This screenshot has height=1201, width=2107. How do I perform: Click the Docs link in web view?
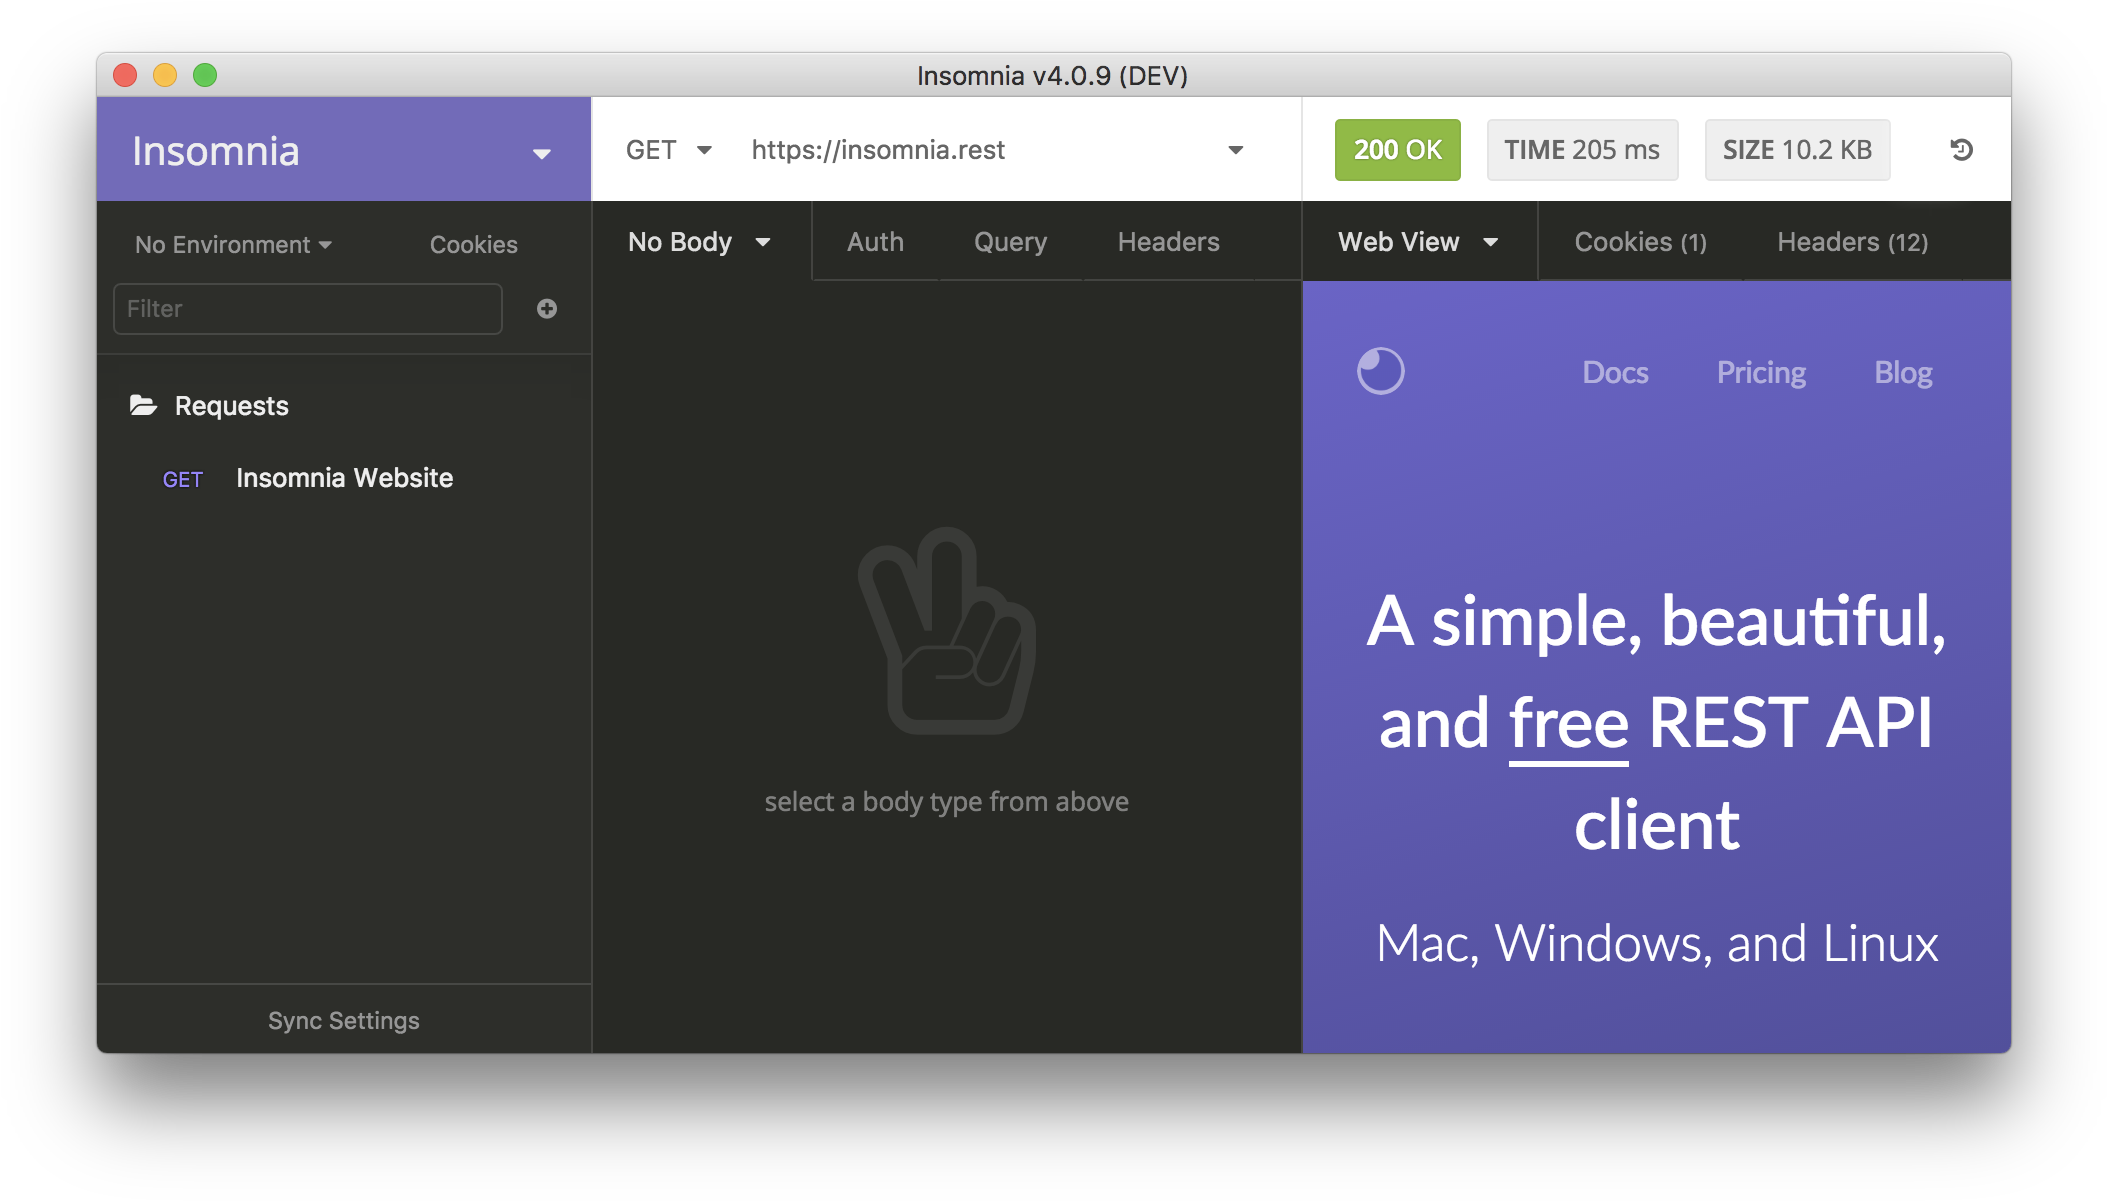point(1615,372)
